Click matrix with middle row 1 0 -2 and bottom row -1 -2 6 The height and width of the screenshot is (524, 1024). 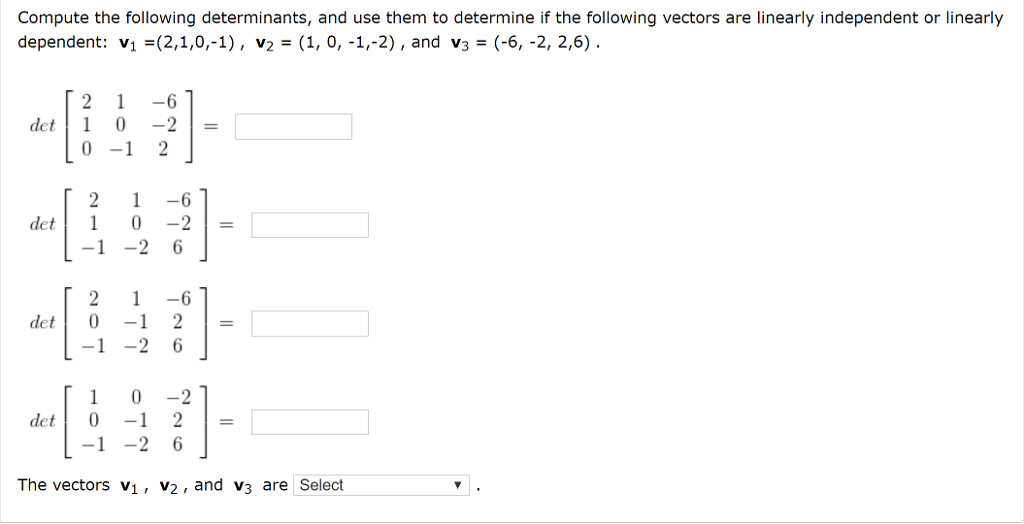pos(136,225)
